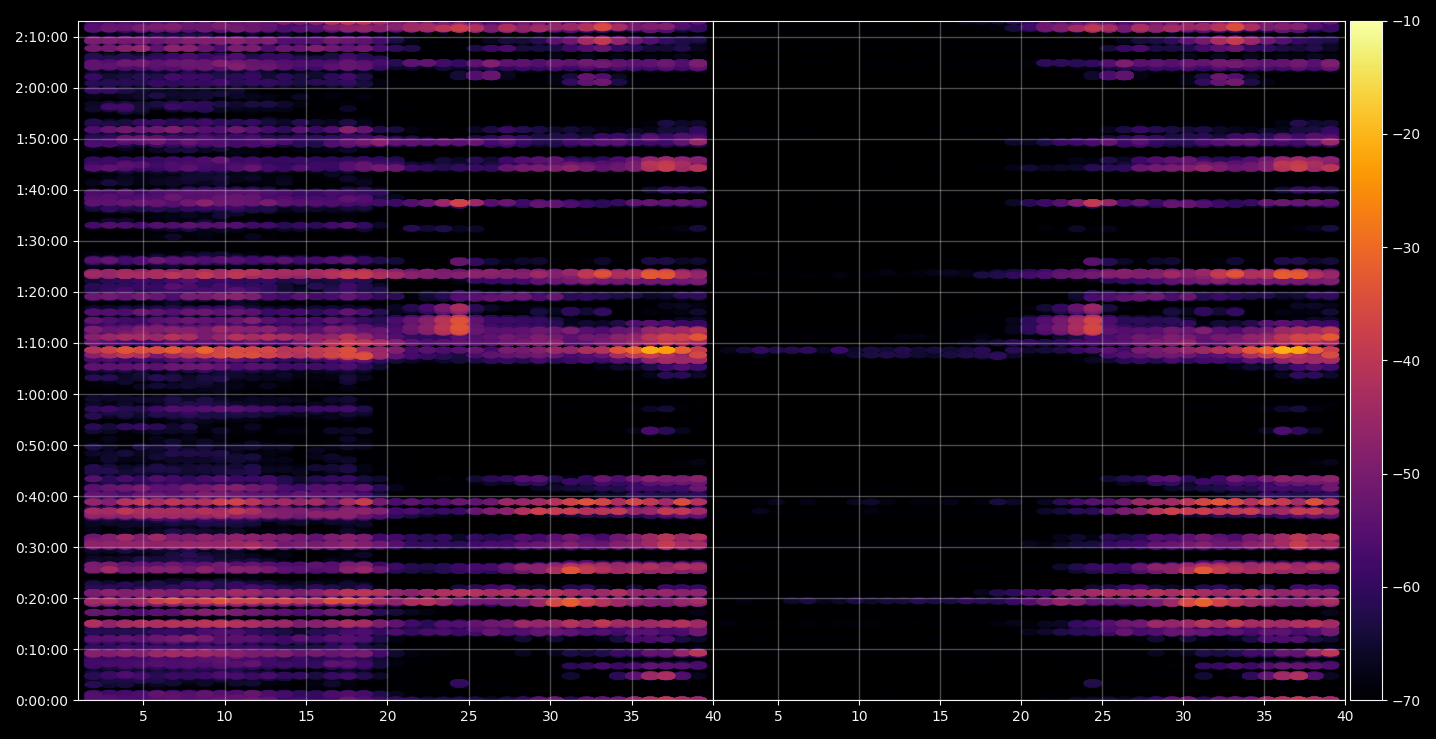Click the right heatmap's x-axis label 10
Image resolution: width=1436 pixels, height=739 pixels.
(859, 716)
